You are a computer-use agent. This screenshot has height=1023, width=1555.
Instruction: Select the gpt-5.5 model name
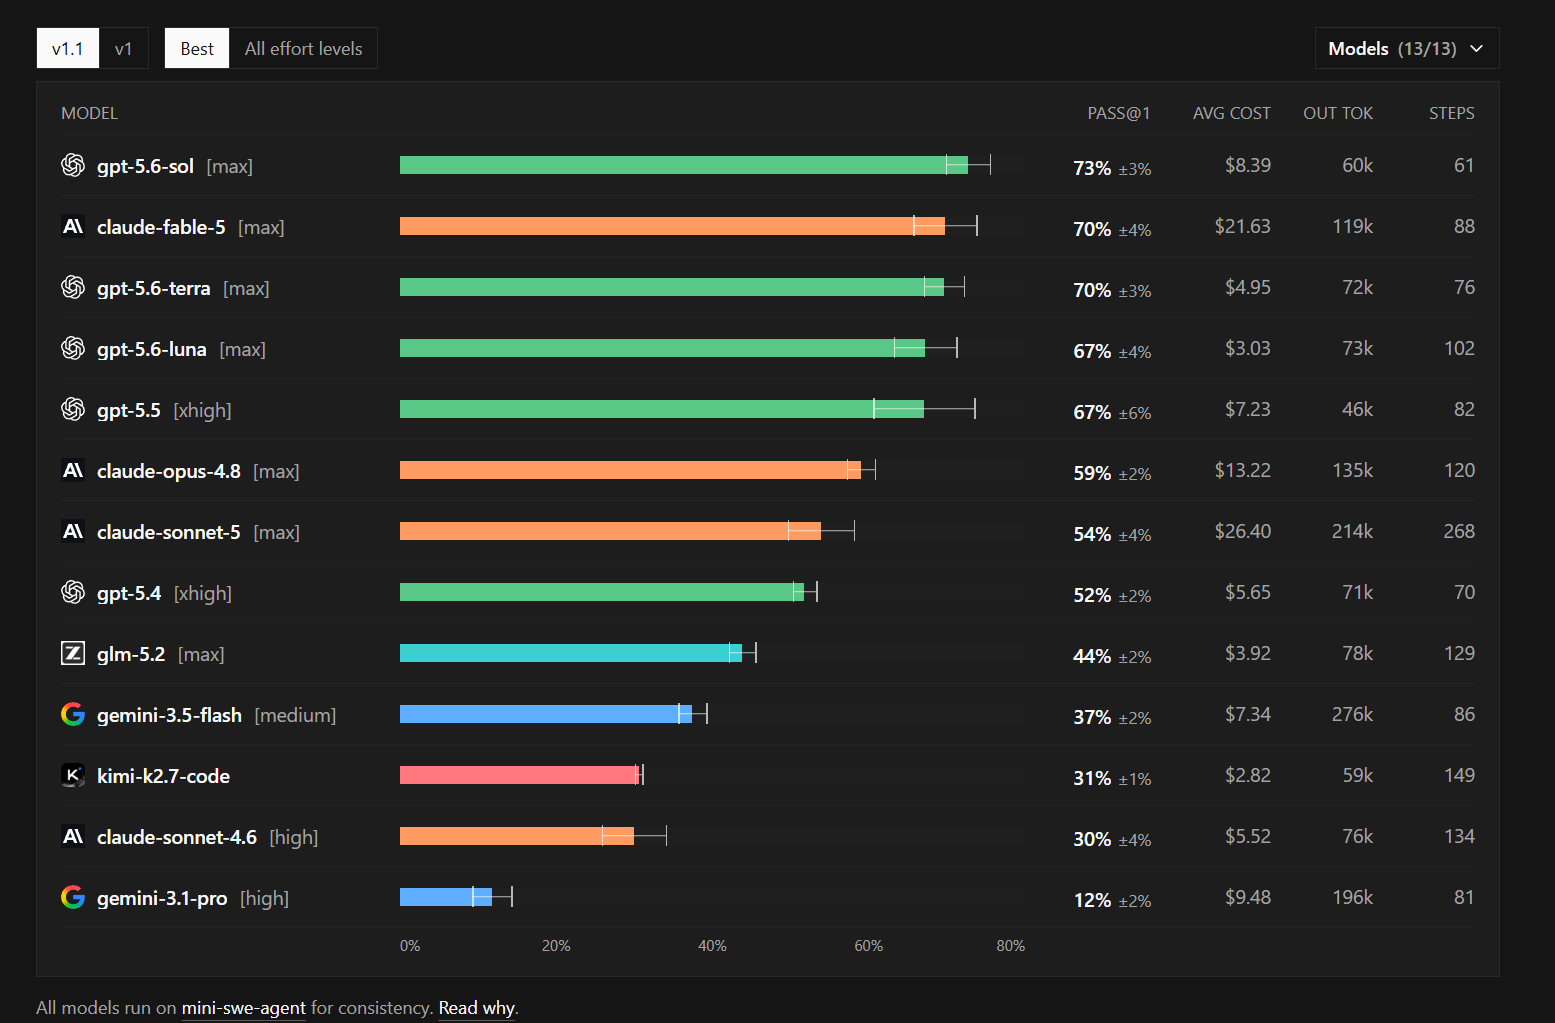tap(129, 410)
